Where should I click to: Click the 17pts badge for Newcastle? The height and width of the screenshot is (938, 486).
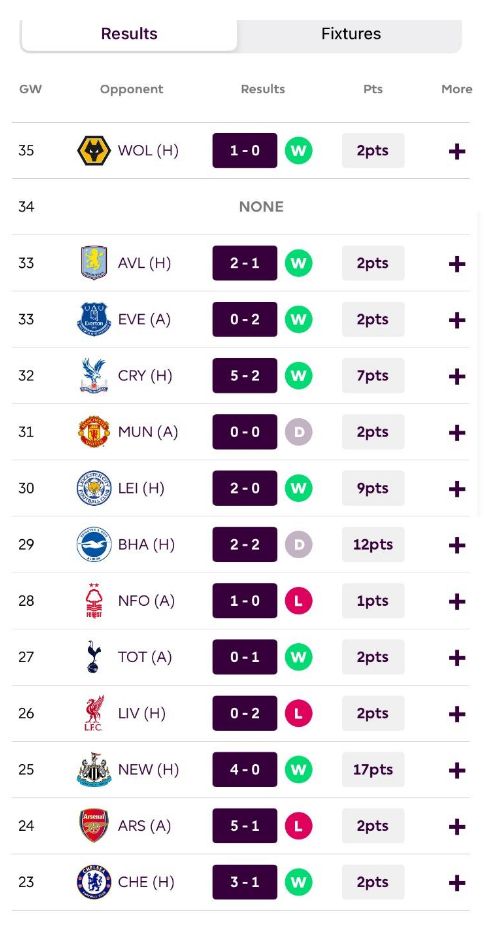coord(373,769)
